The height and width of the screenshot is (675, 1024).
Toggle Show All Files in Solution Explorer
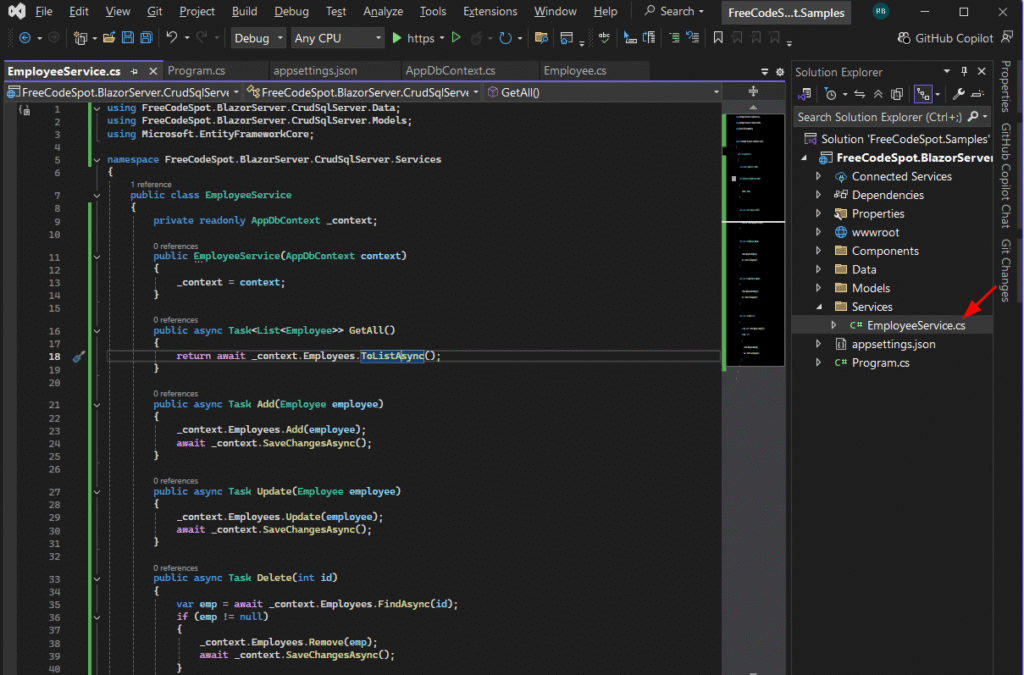pyautogui.click(x=898, y=94)
